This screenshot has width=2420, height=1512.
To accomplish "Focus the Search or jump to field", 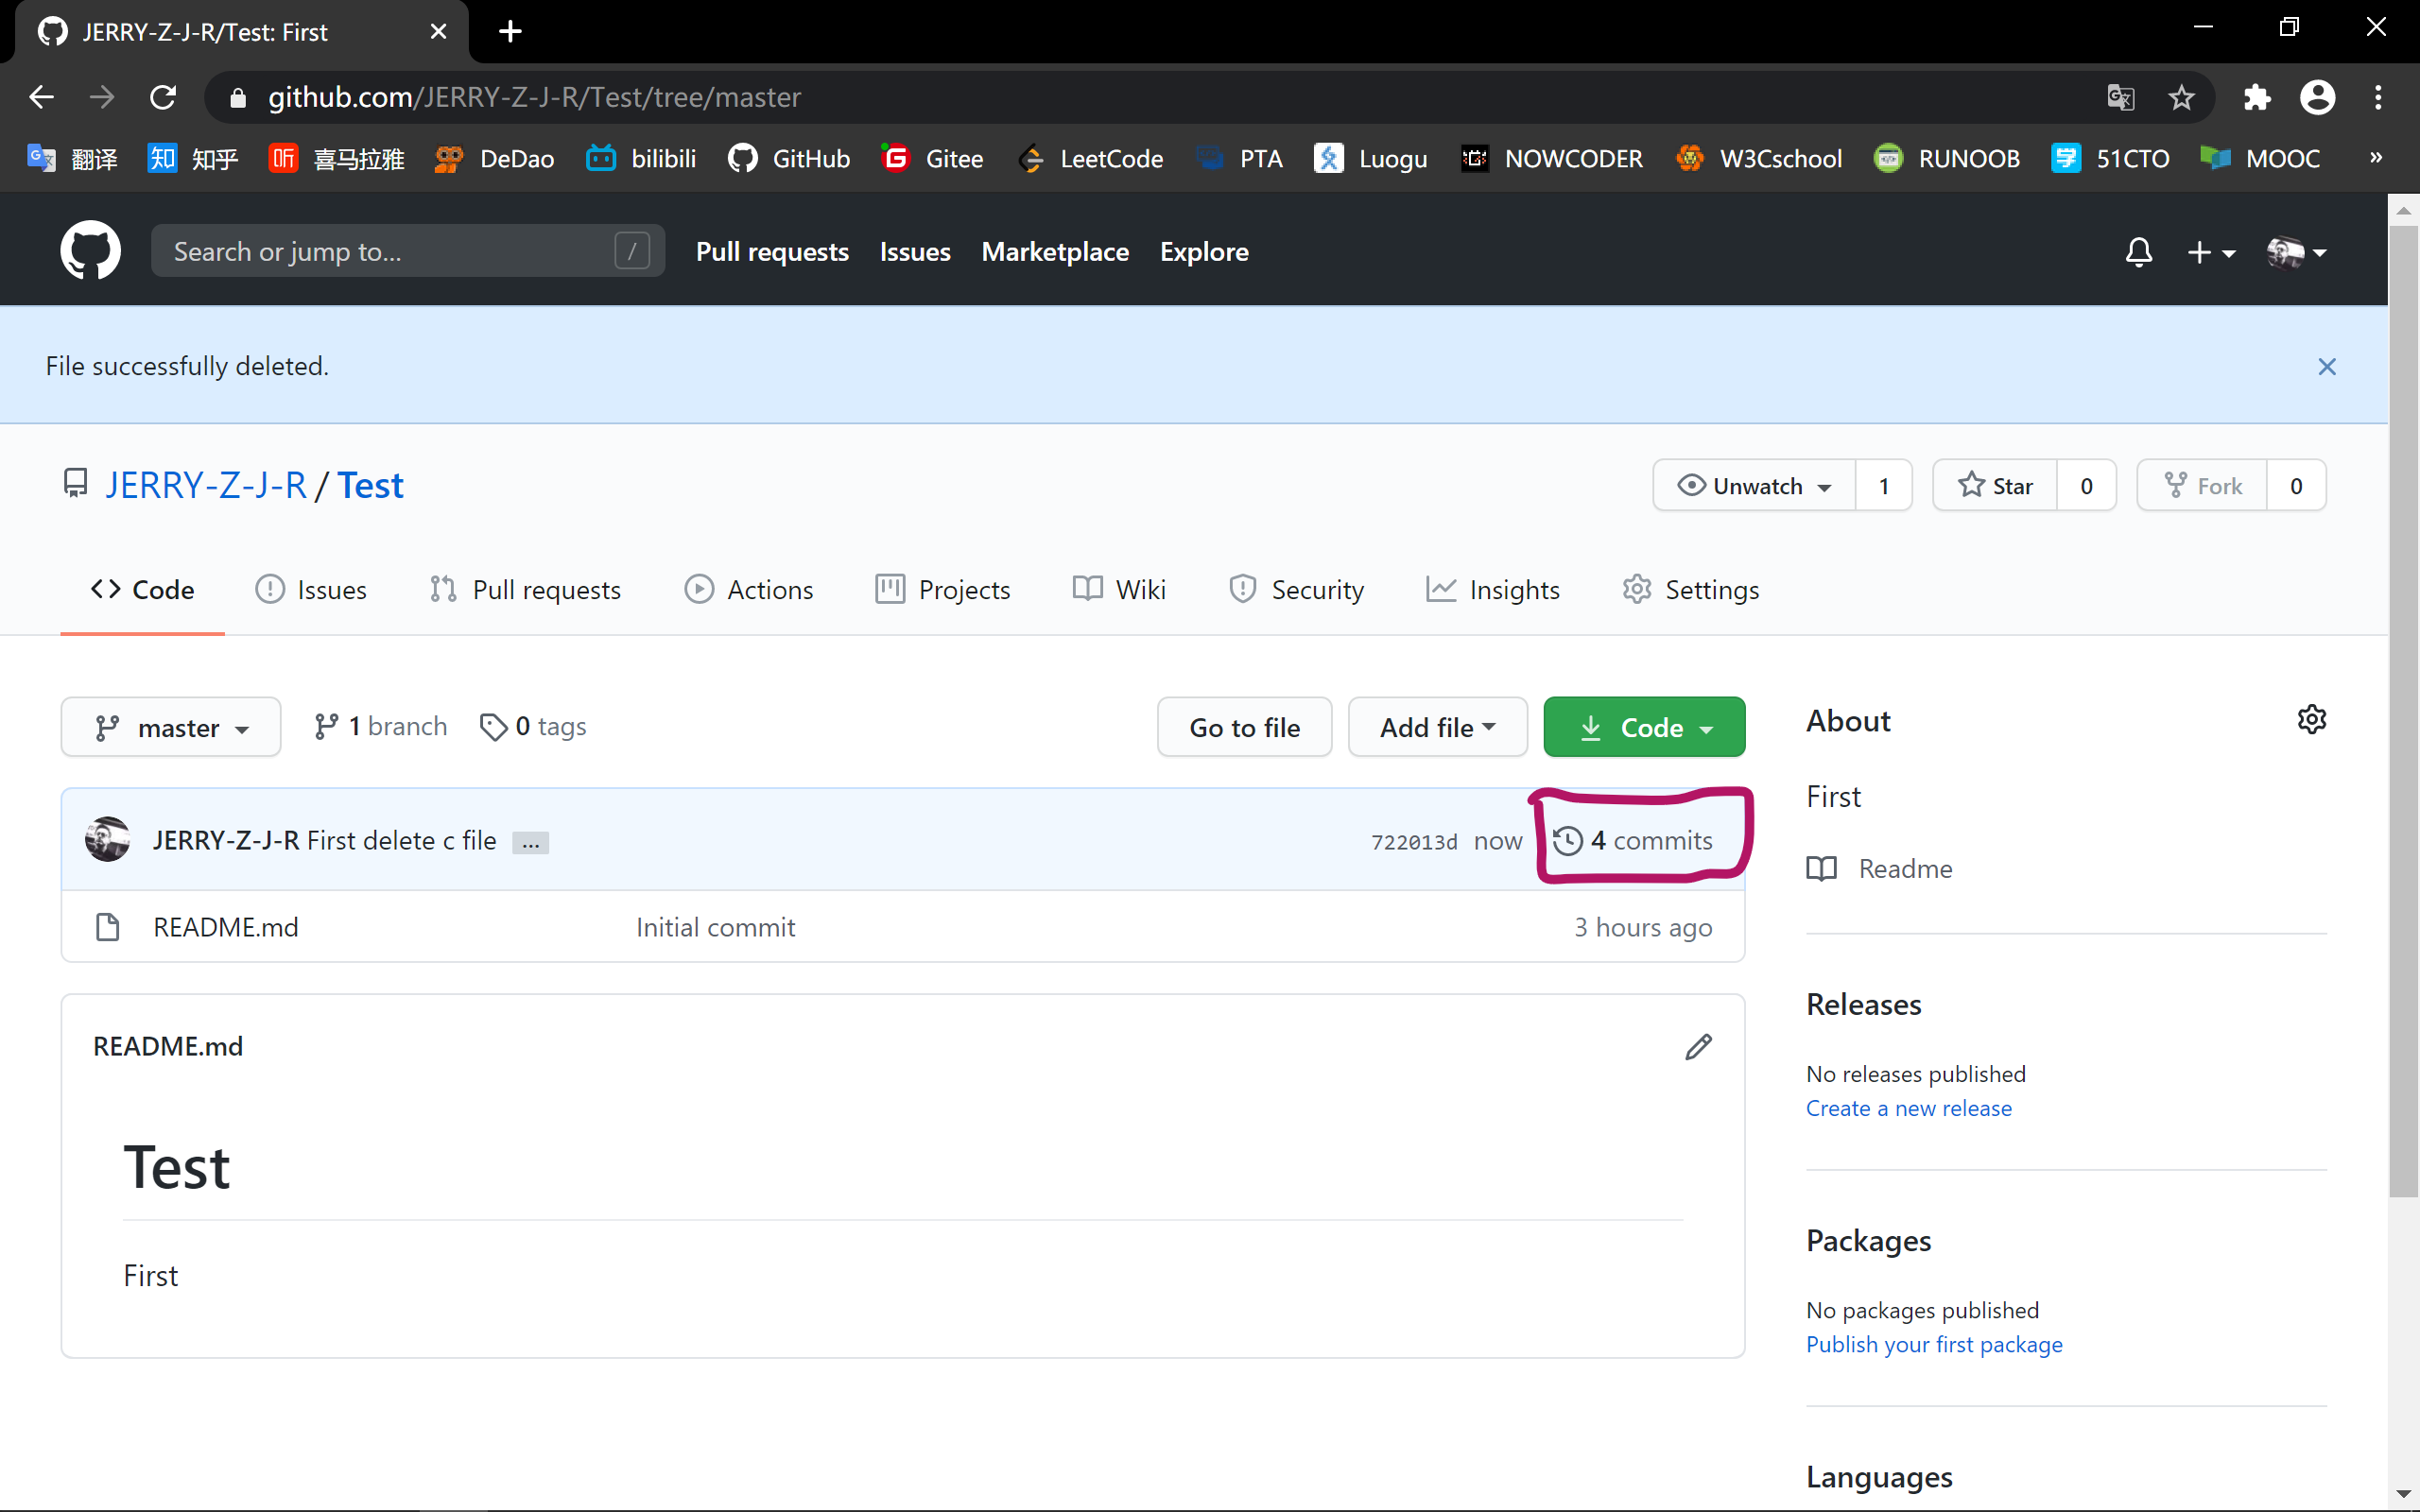I will click(390, 252).
